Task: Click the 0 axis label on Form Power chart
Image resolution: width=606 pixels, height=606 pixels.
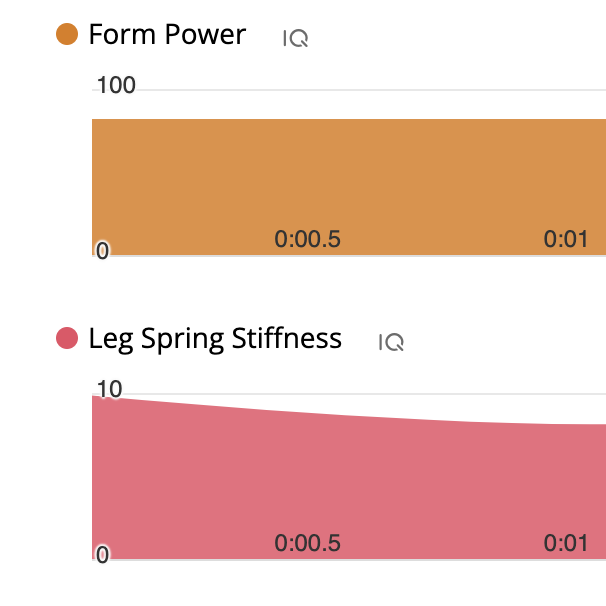Action: 102,251
